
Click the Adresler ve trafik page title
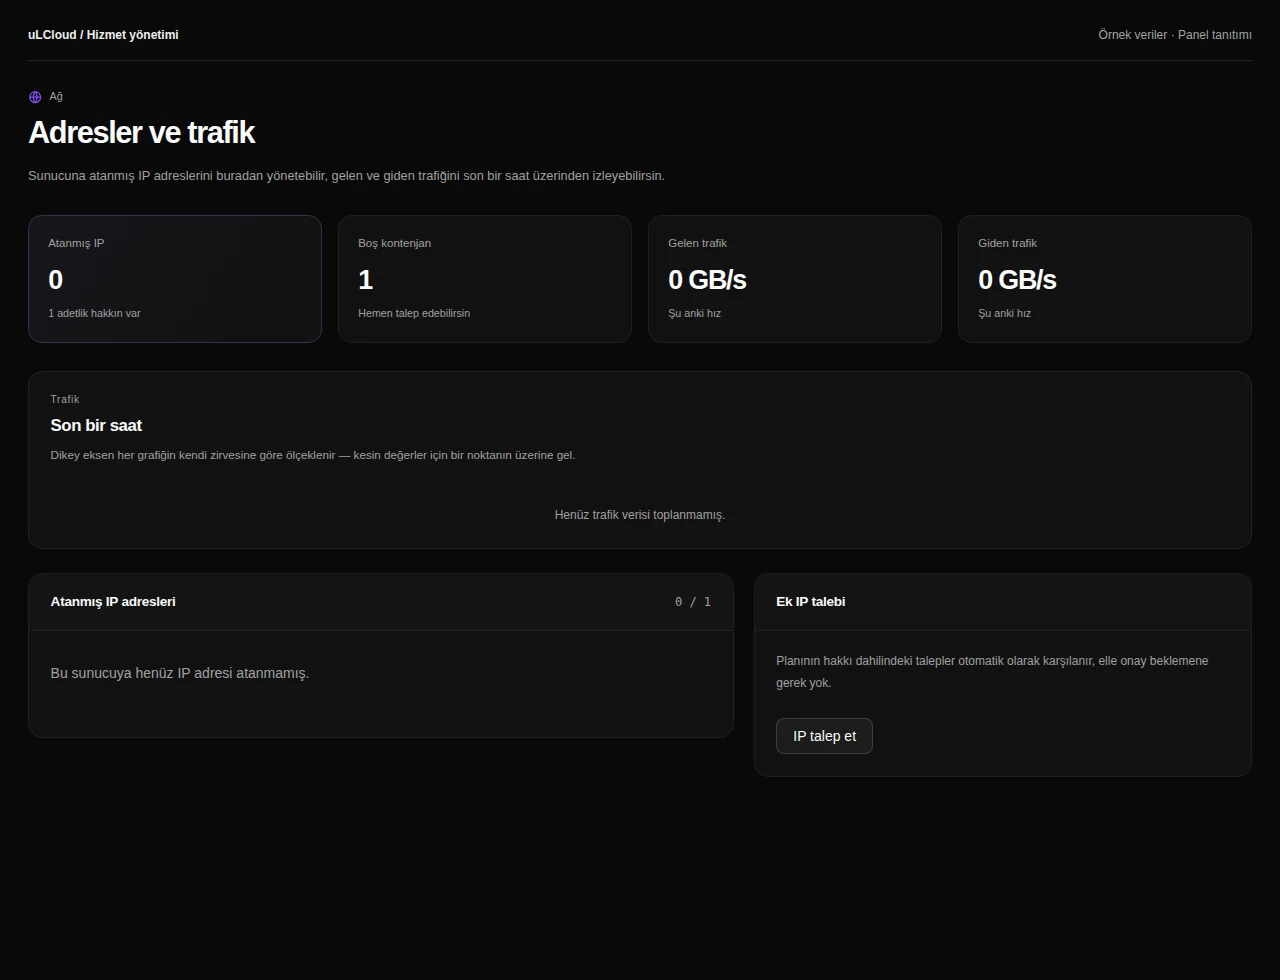141,132
